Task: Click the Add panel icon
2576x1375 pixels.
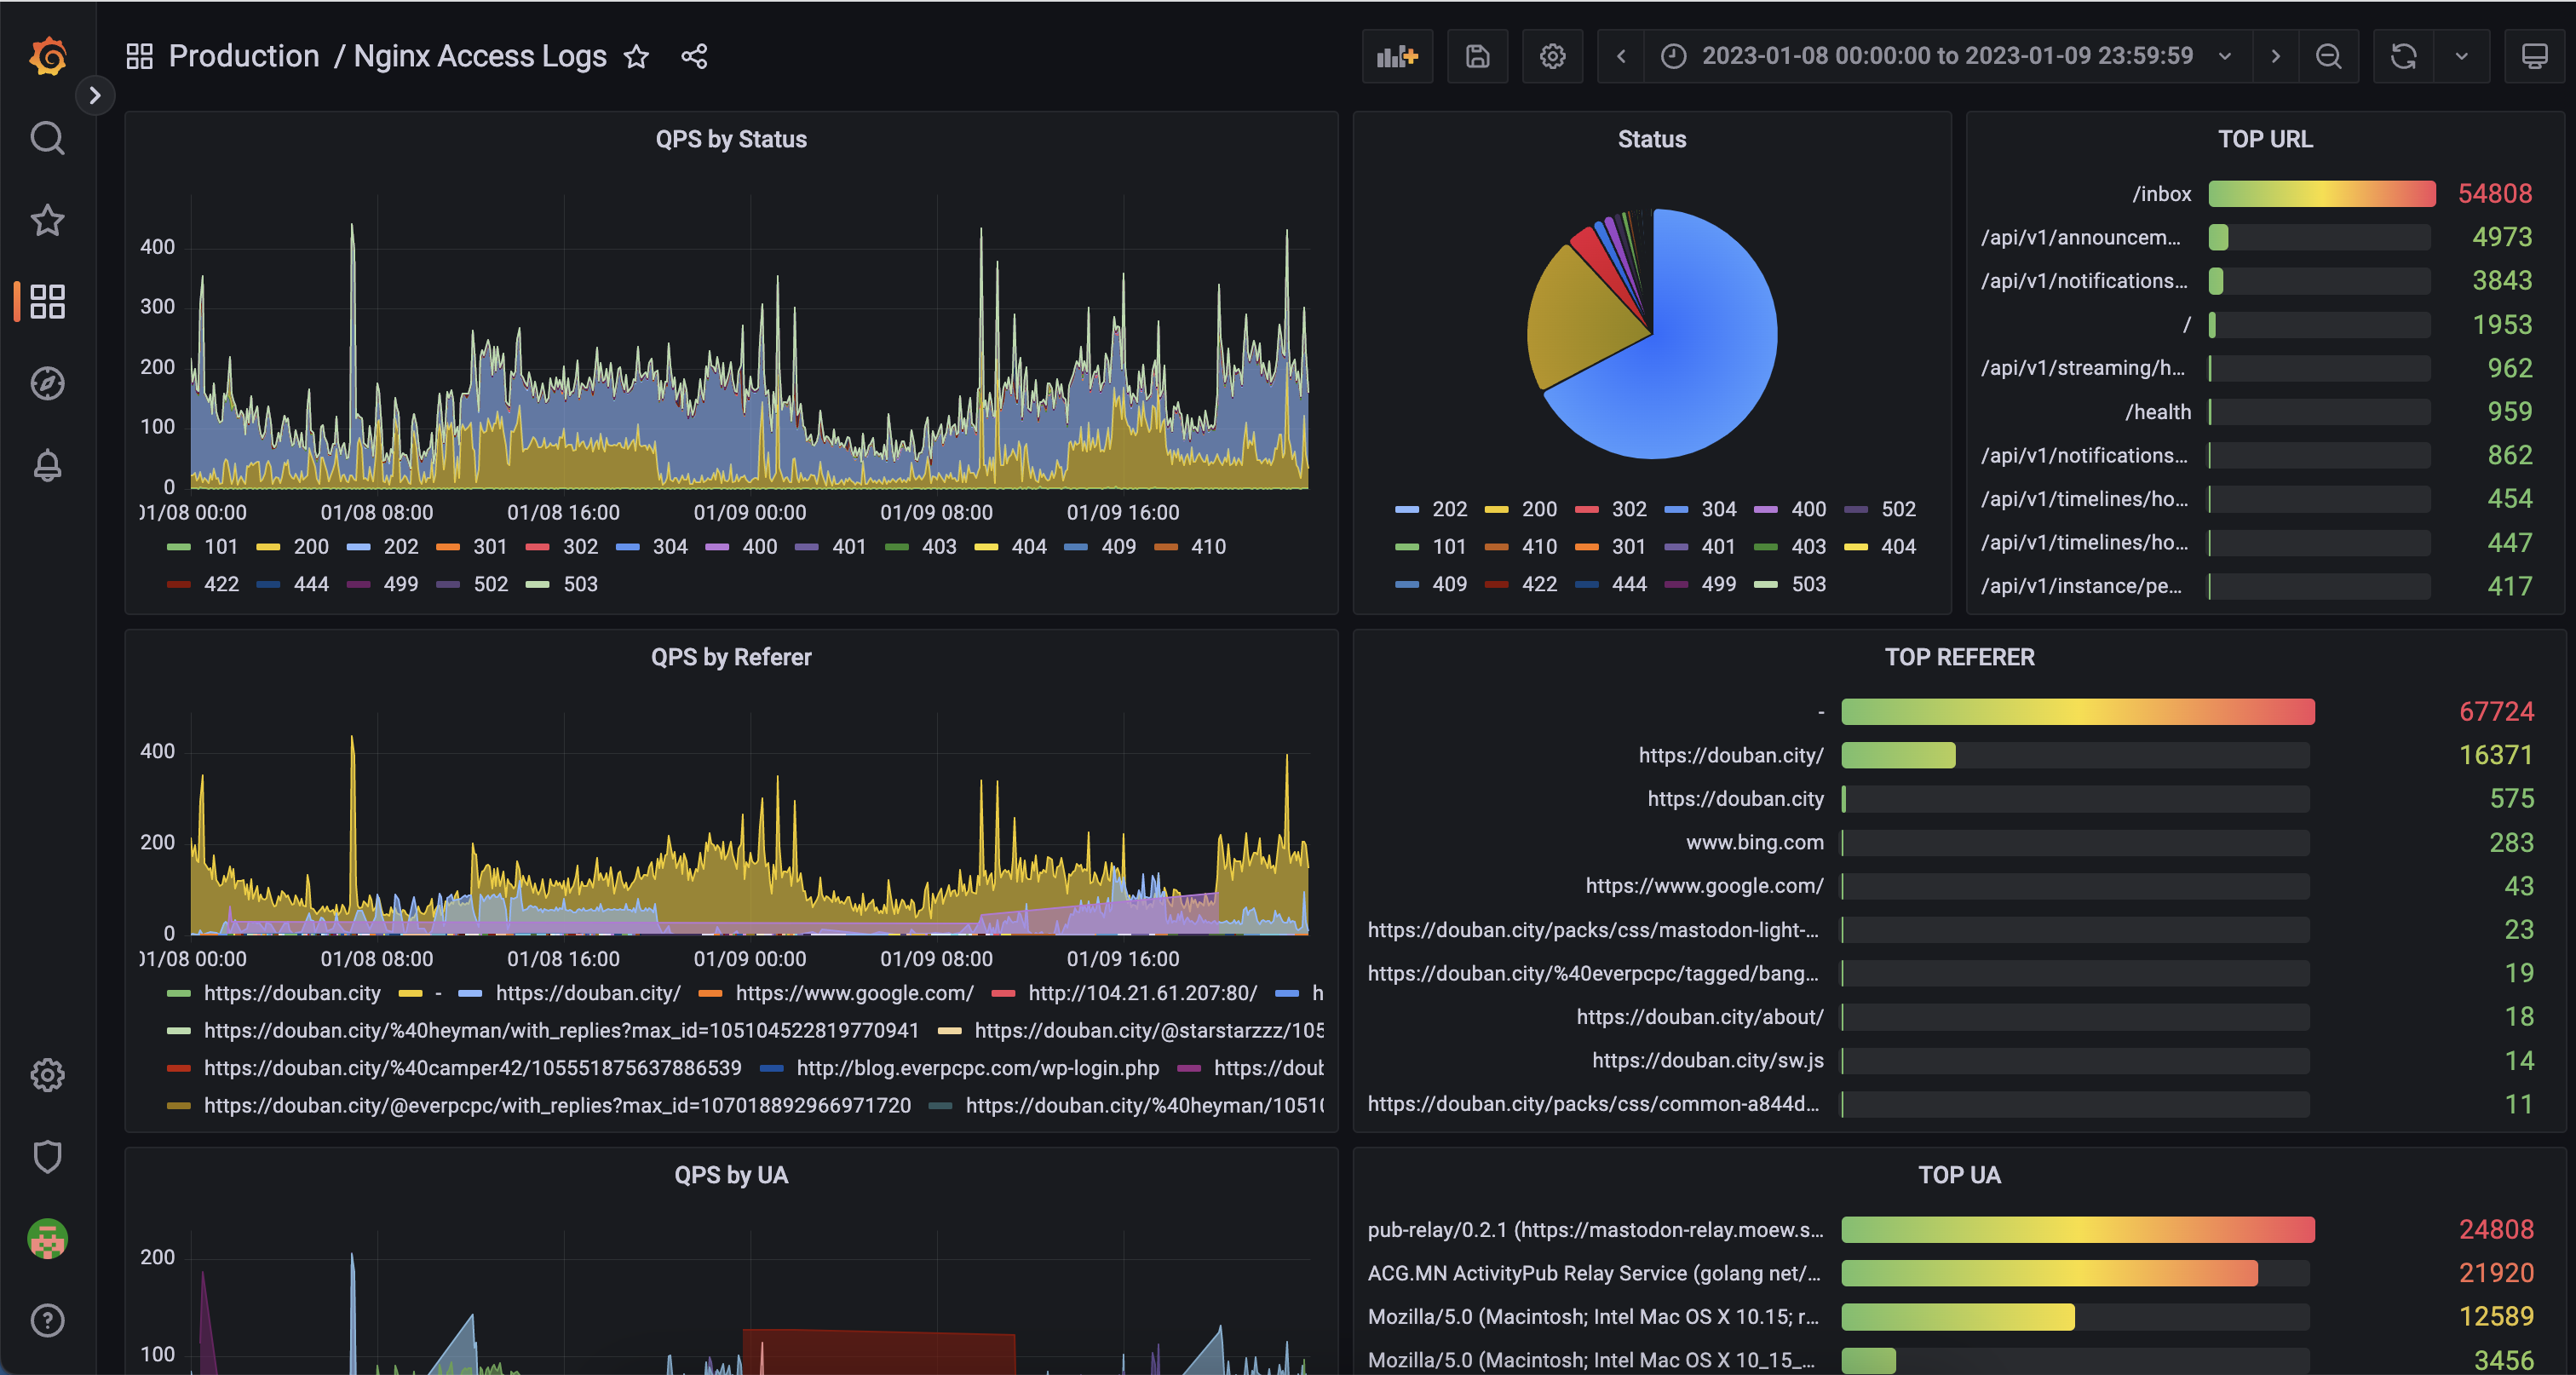Action: [1397, 56]
